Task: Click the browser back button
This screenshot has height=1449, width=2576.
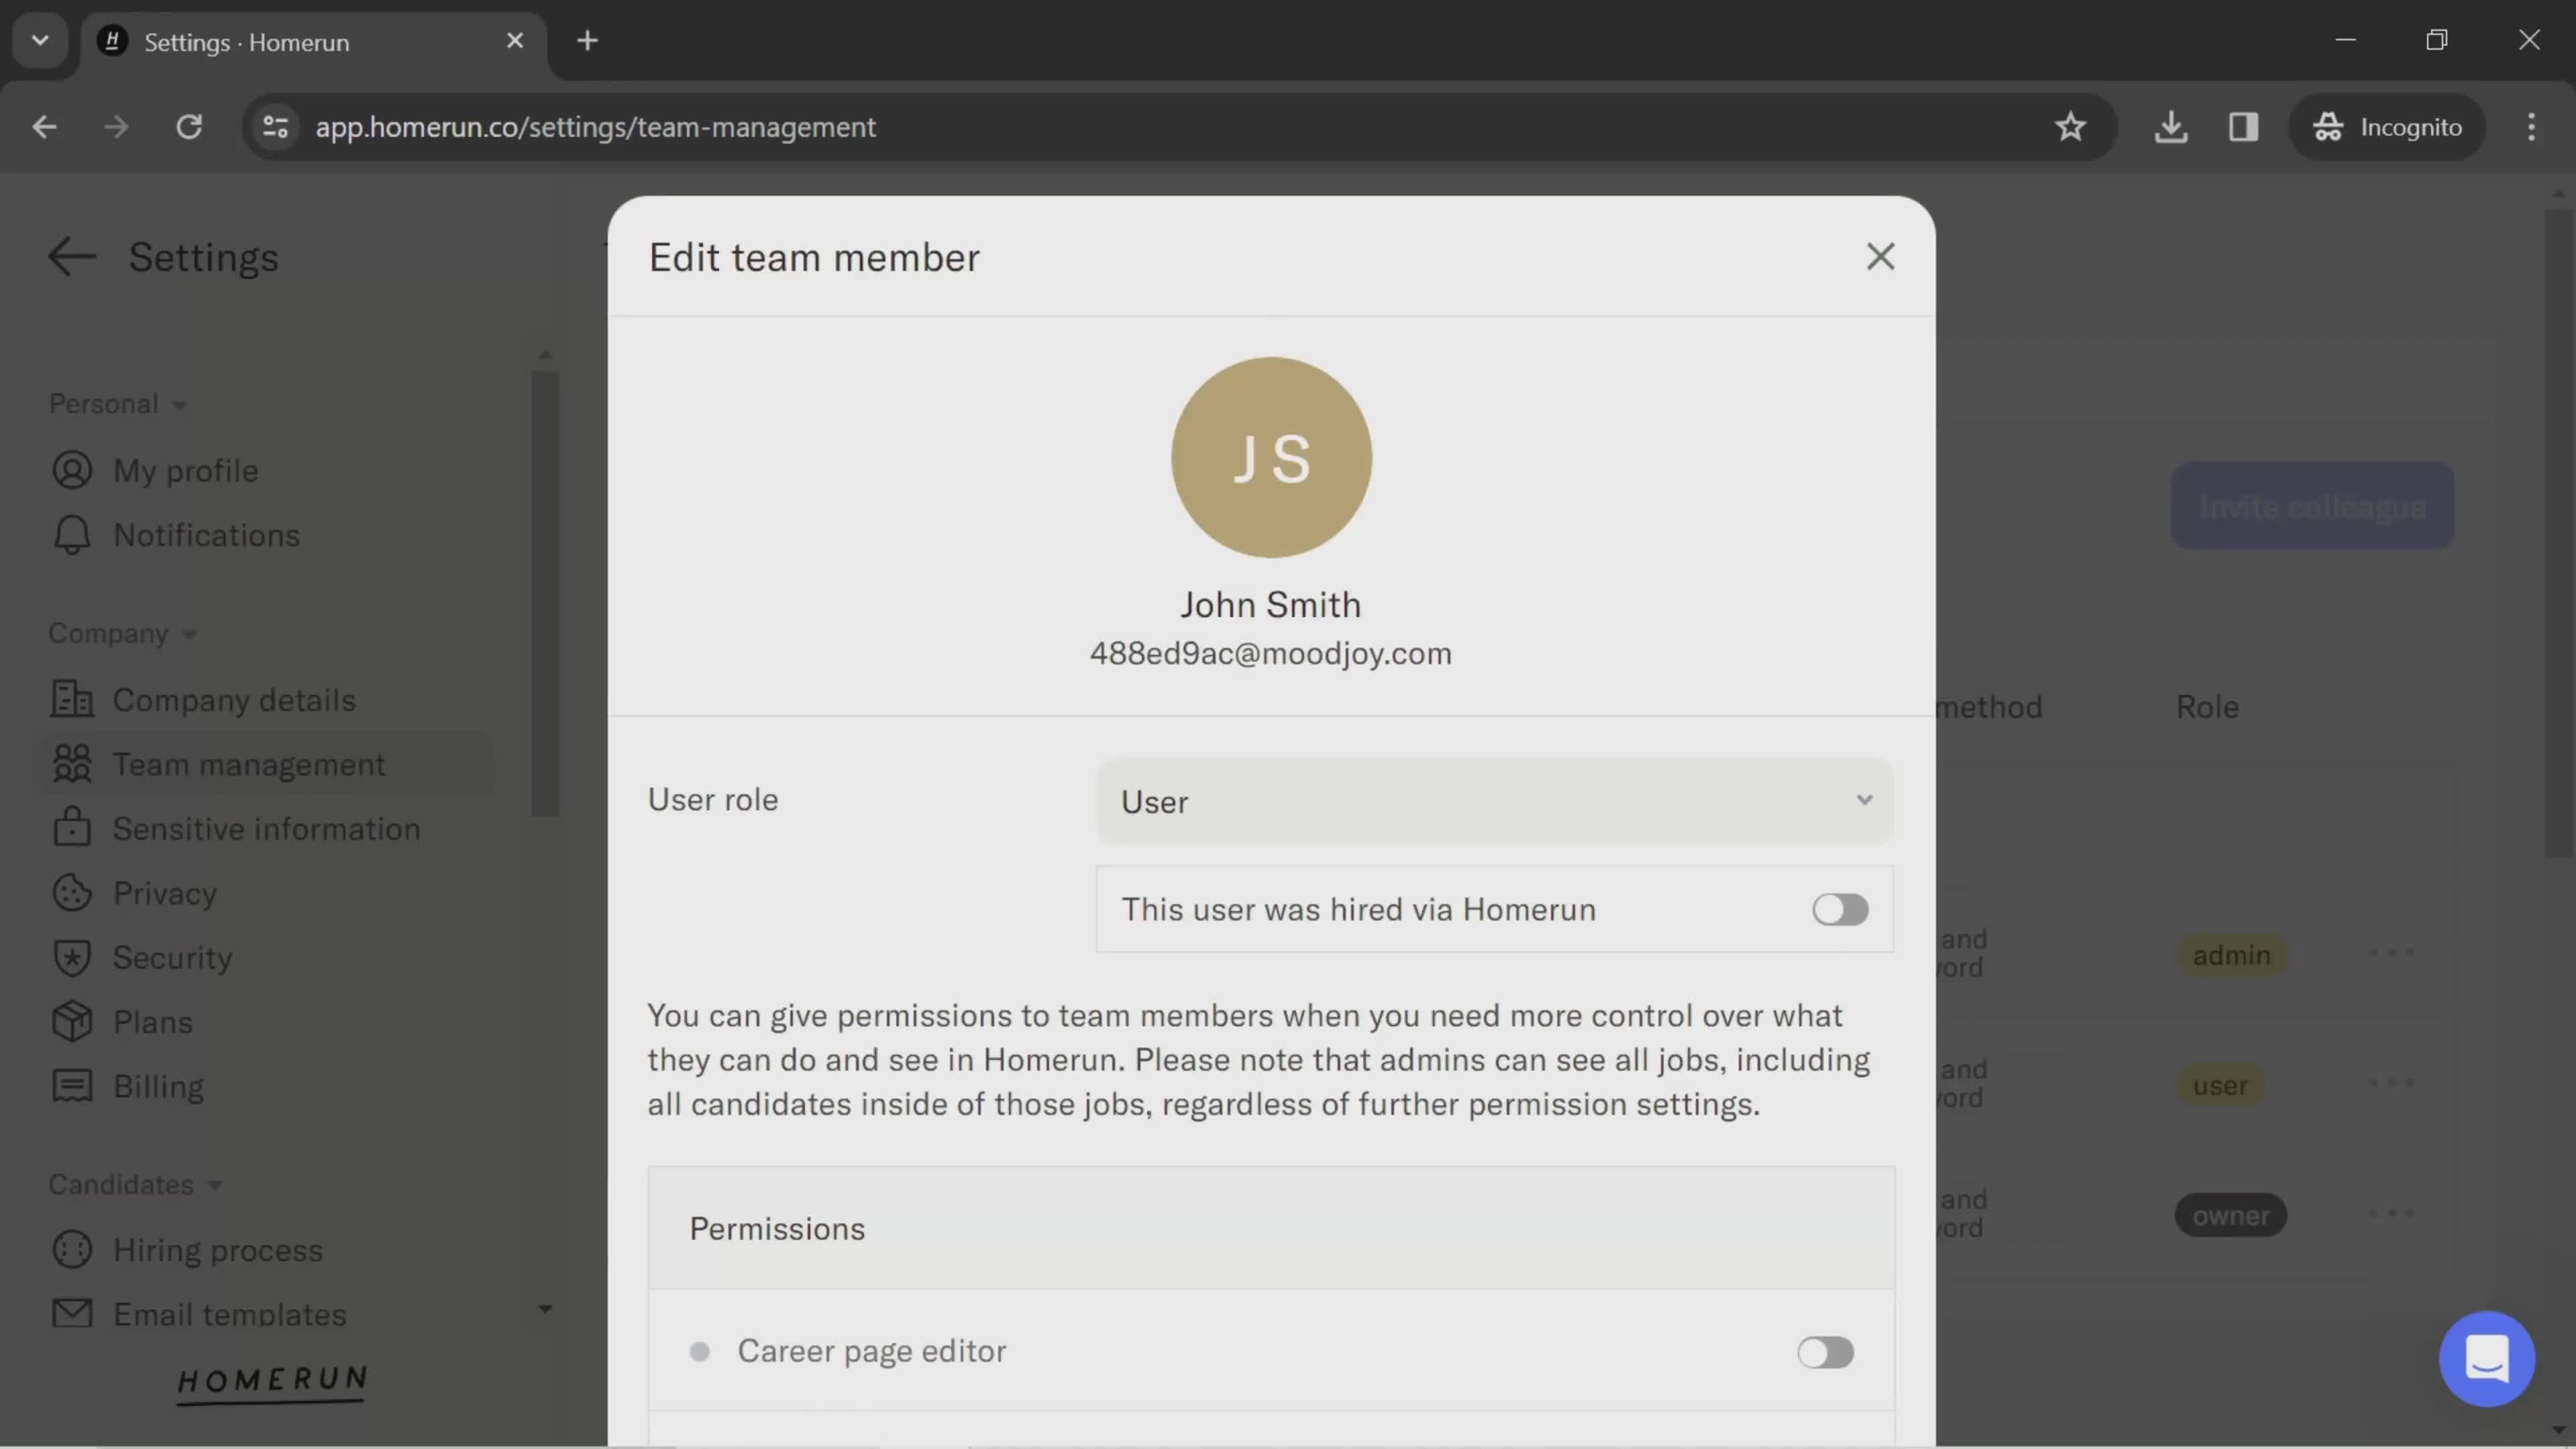Action: (x=44, y=127)
